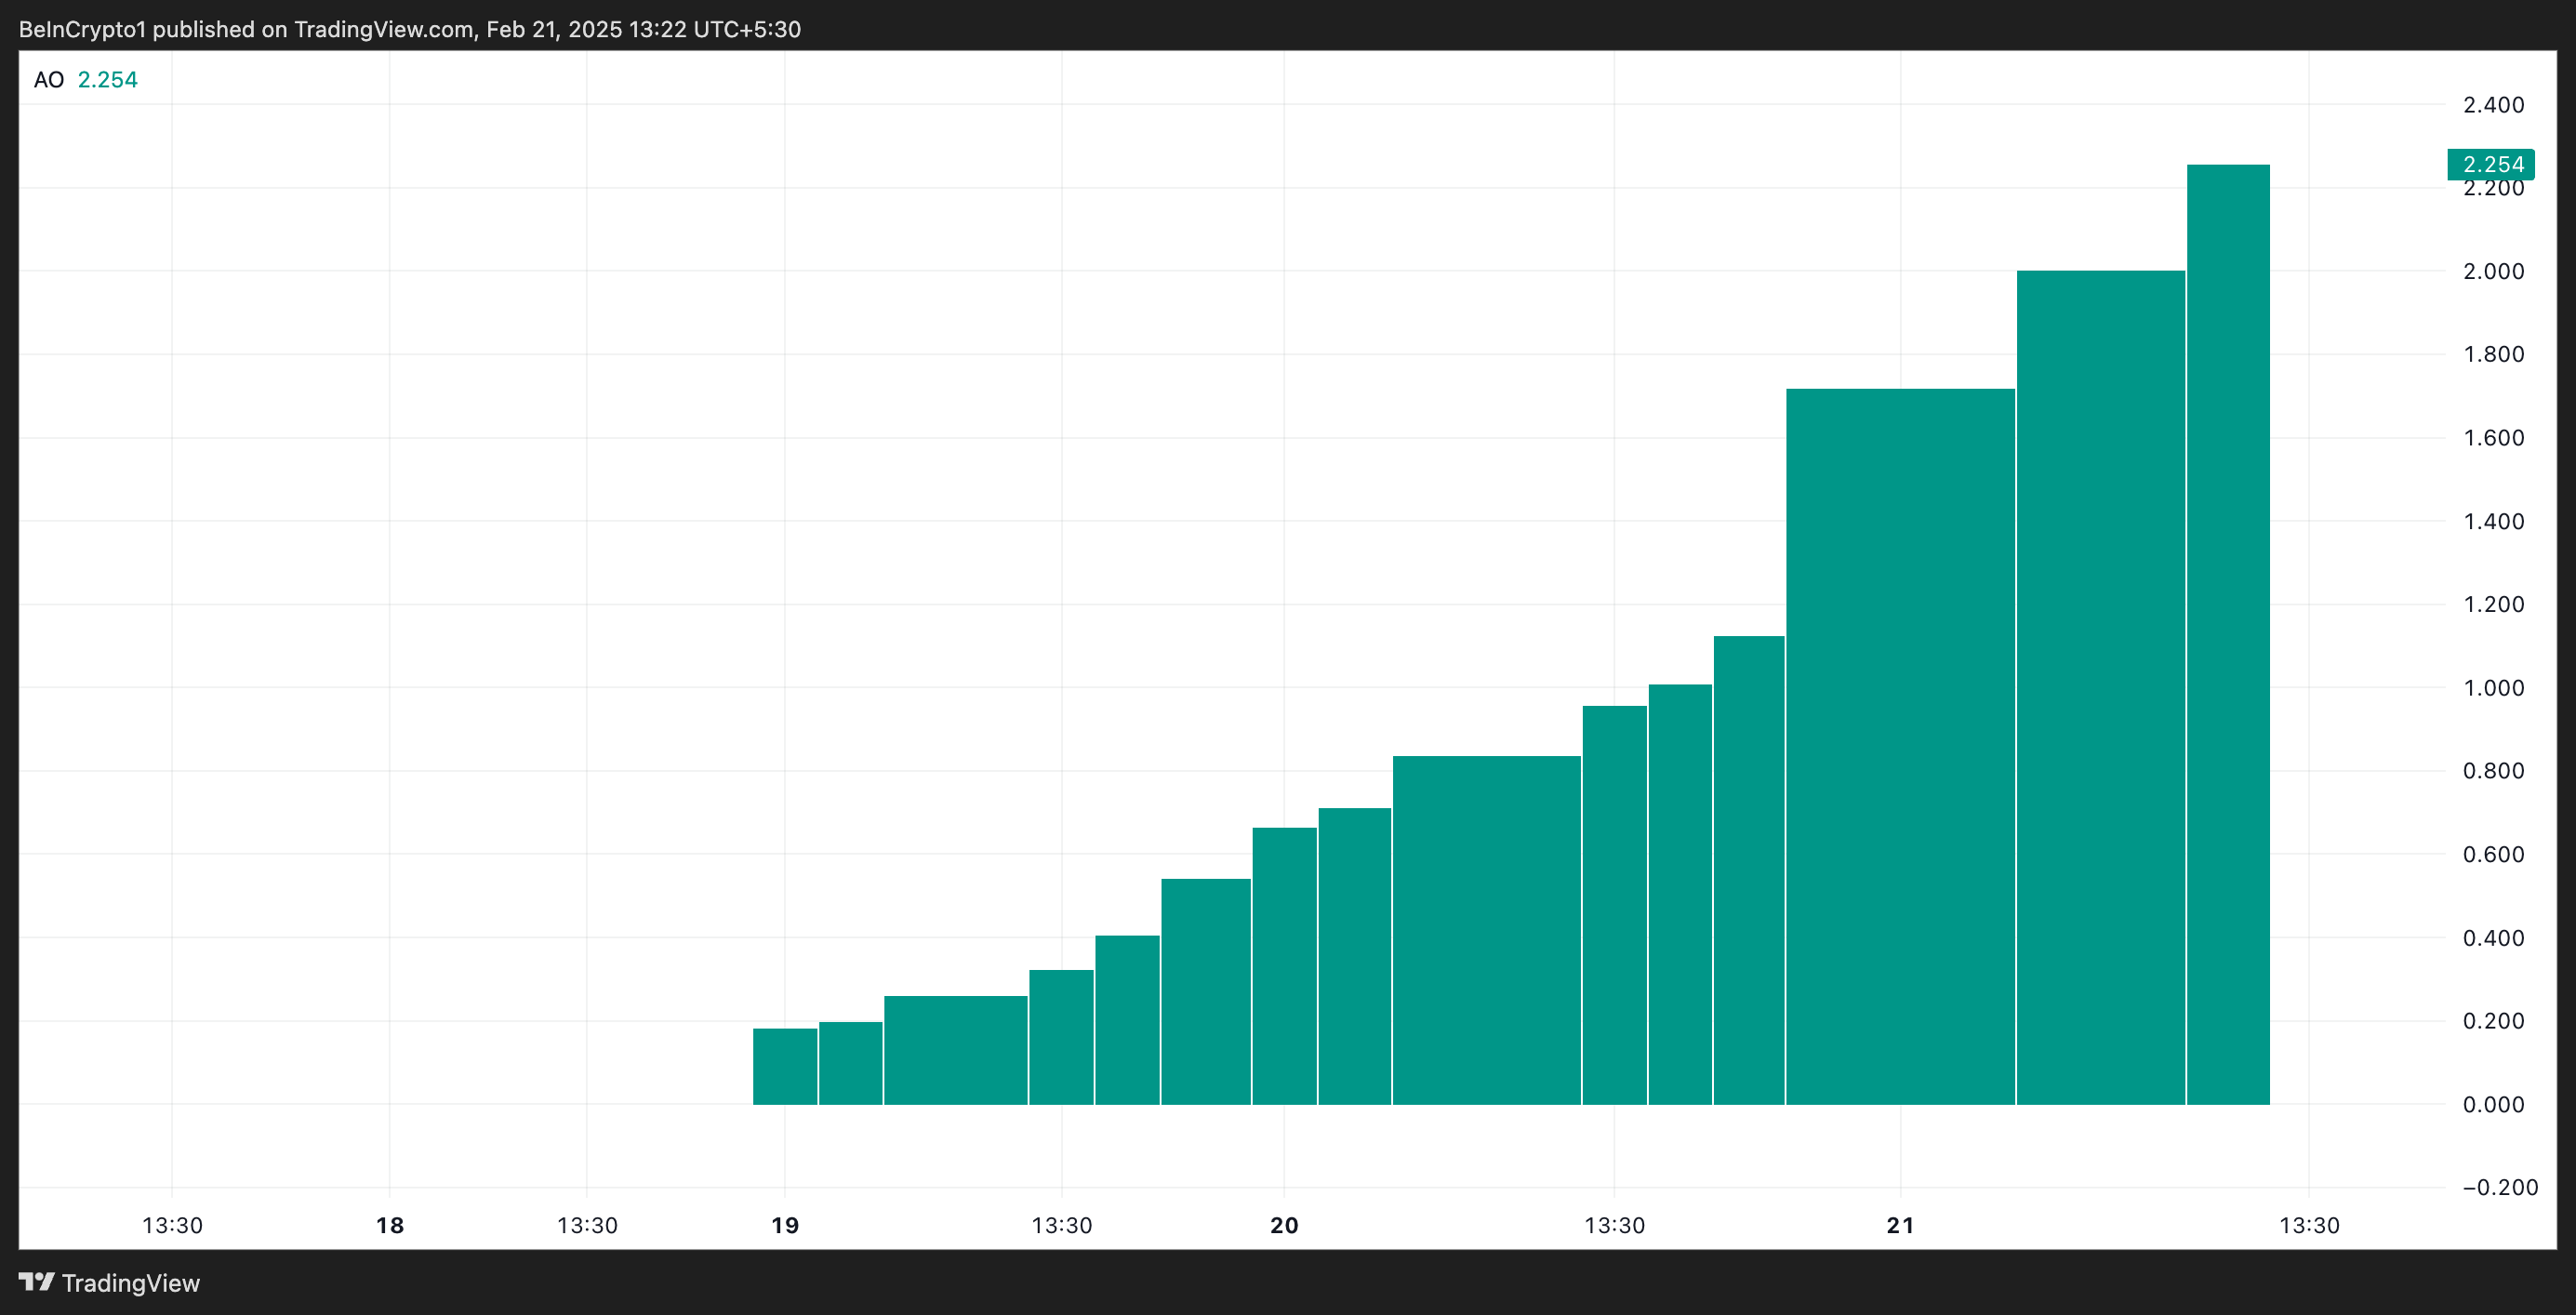Click the green 2.254 price axis tag

pos(2490,164)
